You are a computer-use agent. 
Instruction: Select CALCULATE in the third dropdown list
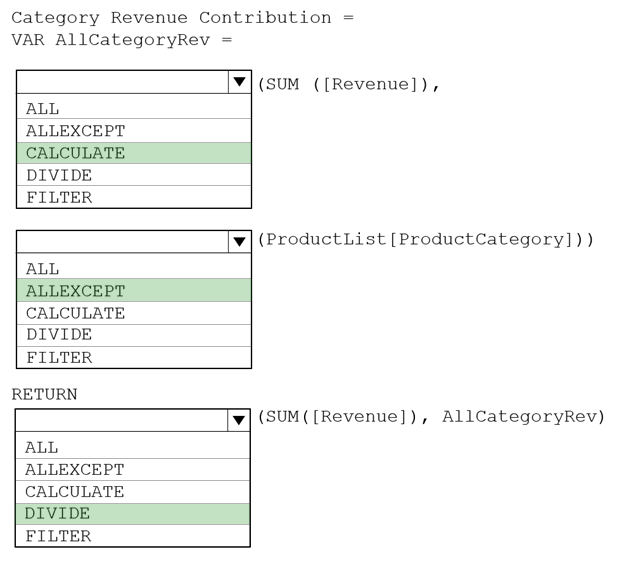[133, 492]
